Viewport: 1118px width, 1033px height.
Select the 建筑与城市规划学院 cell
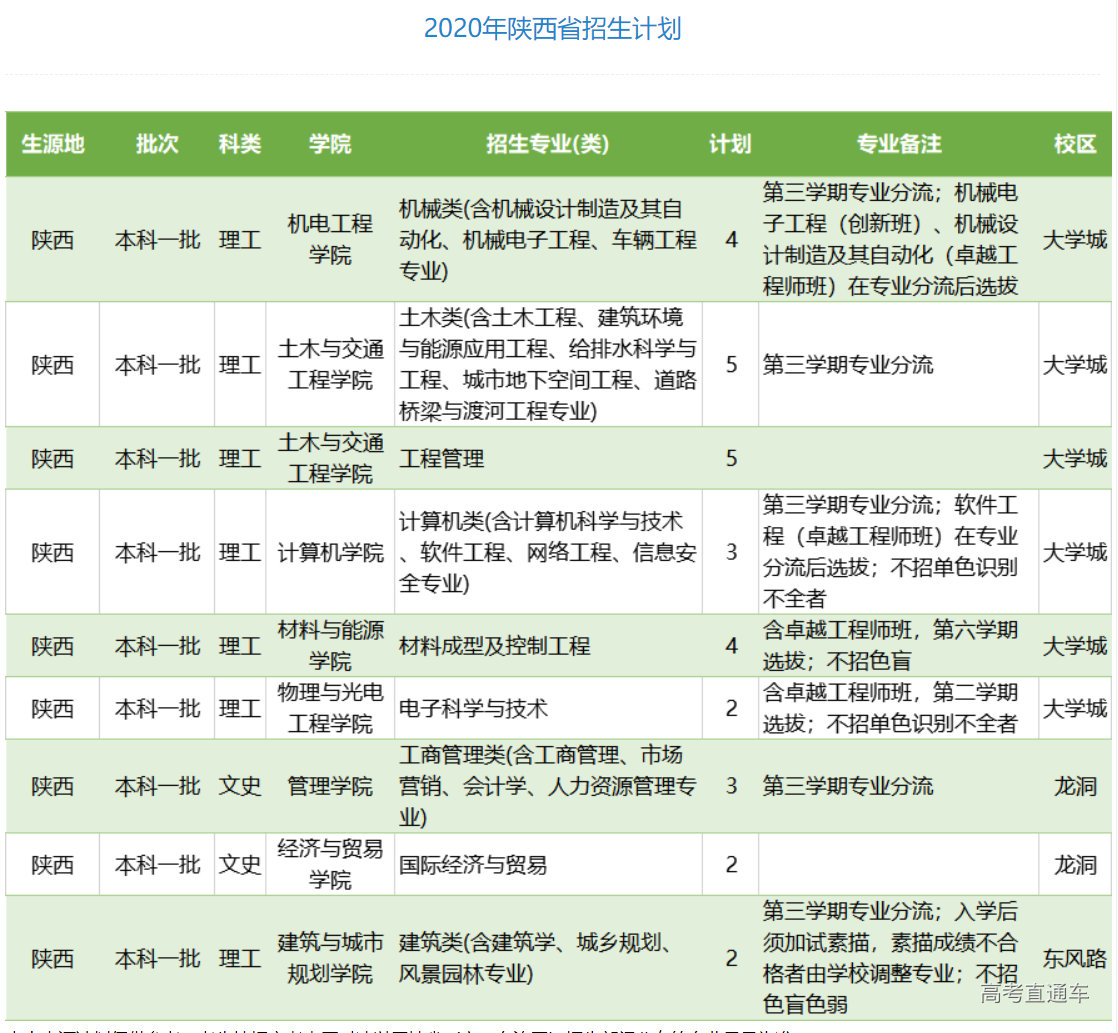(330, 958)
